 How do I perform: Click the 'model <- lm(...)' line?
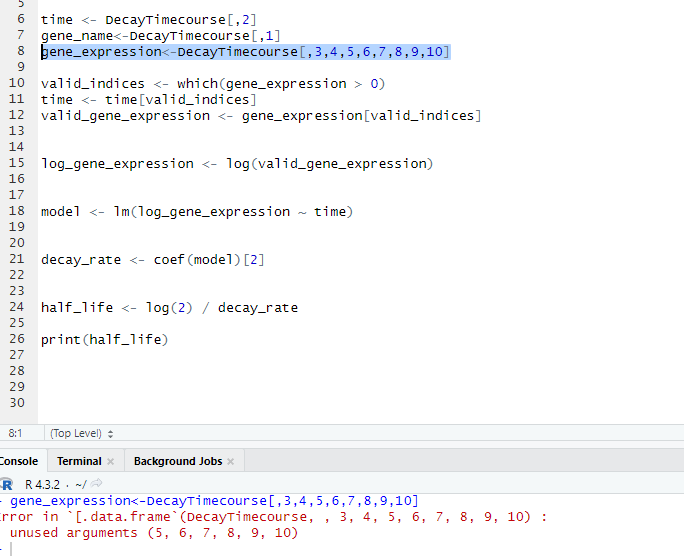[197, 212]
